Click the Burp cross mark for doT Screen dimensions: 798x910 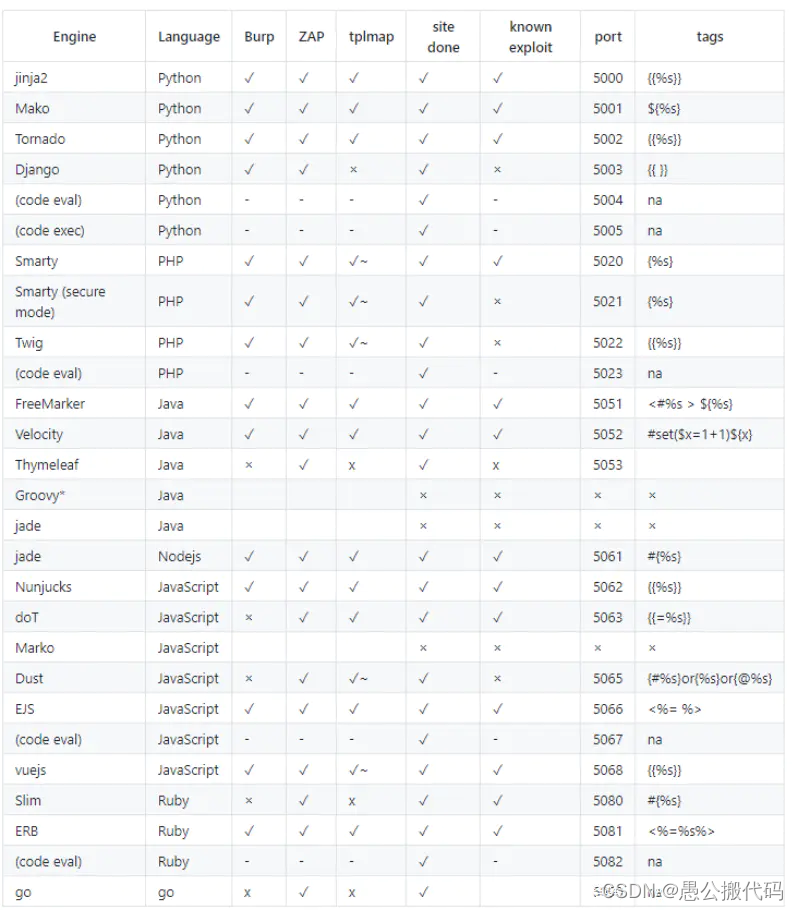click(249, 618)
